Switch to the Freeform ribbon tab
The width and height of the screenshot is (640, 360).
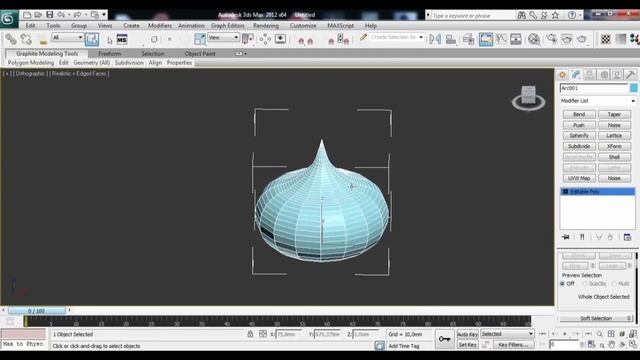(109, 53)
